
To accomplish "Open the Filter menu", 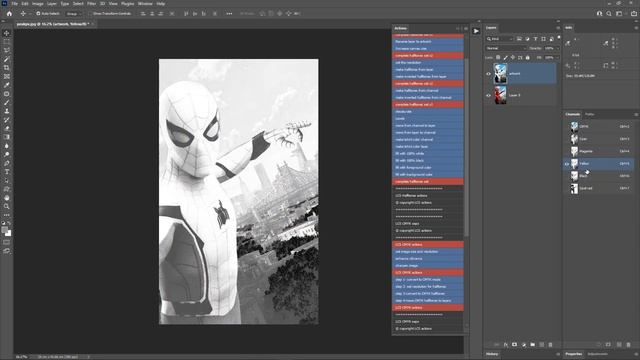I will [91, 4].
